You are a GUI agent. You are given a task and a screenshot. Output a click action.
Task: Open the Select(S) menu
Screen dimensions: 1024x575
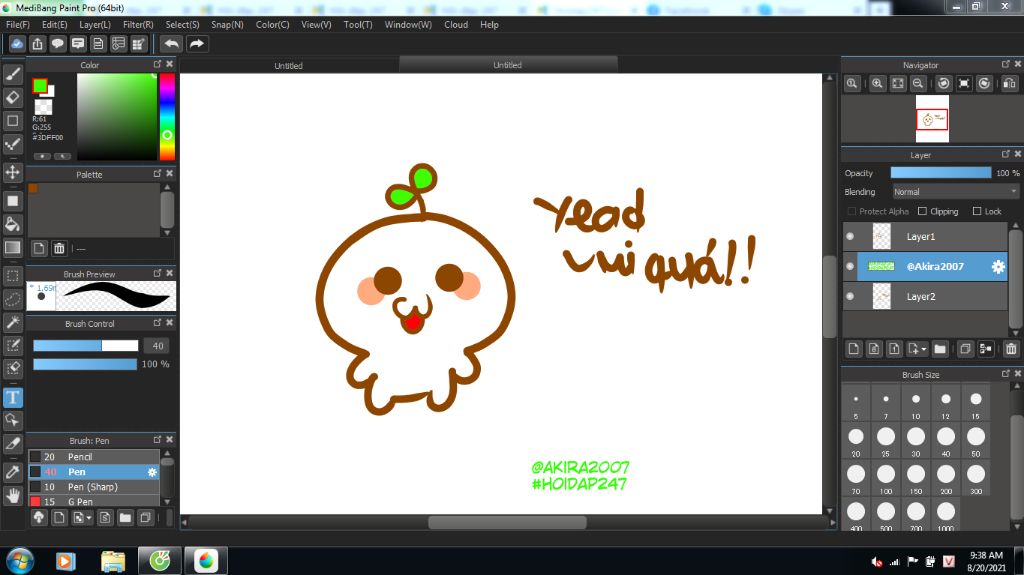point(182,24)
